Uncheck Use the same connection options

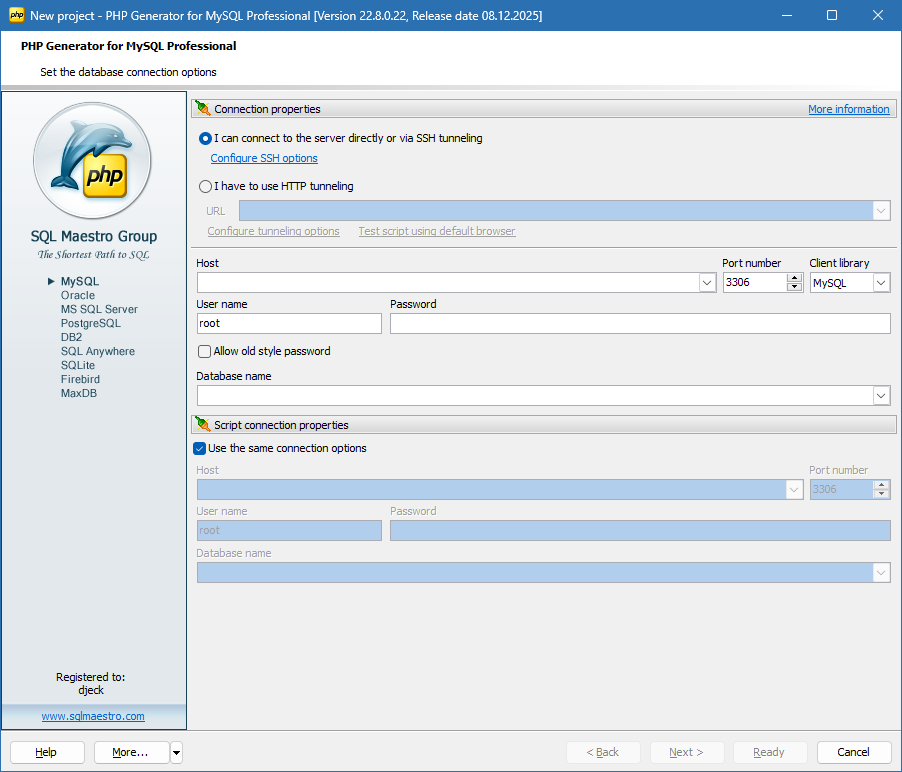pos(200,448)
